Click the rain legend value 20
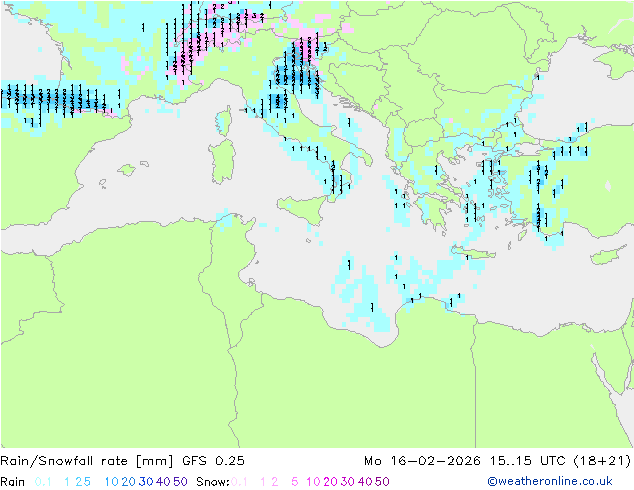Screen dimensions: 634x490 coord(129,482)
